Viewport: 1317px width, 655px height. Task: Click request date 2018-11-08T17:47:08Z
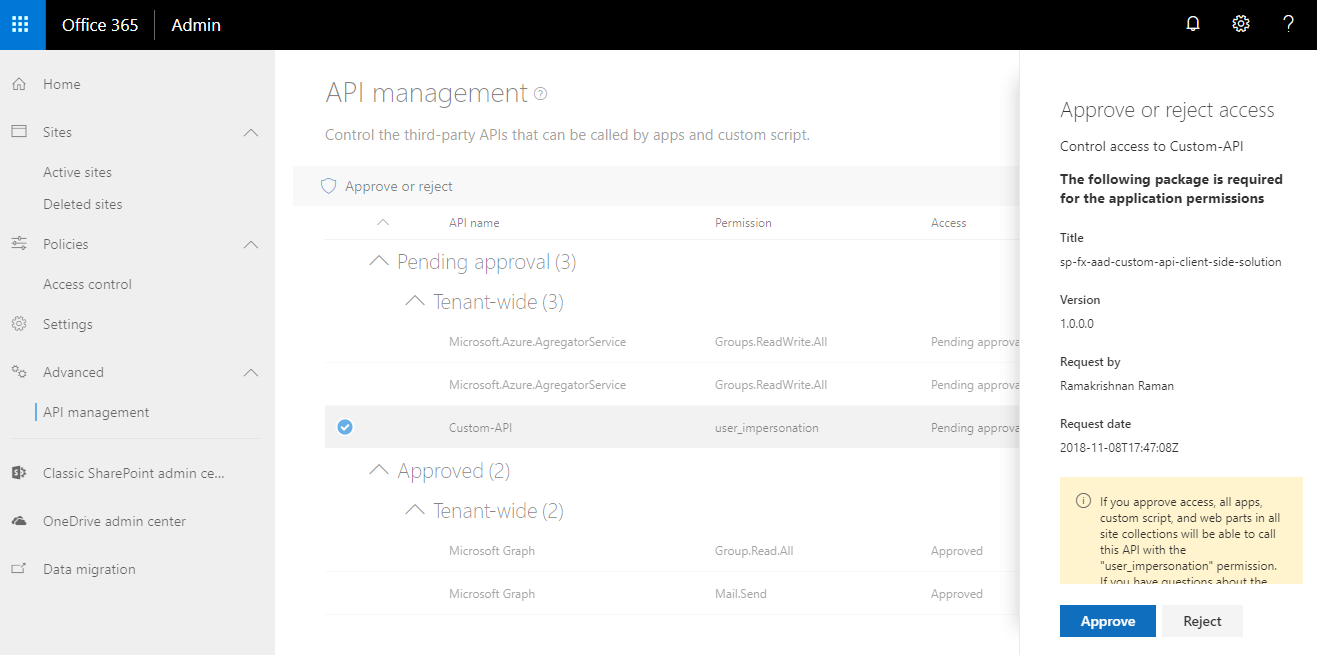(x=1119, y=448)
